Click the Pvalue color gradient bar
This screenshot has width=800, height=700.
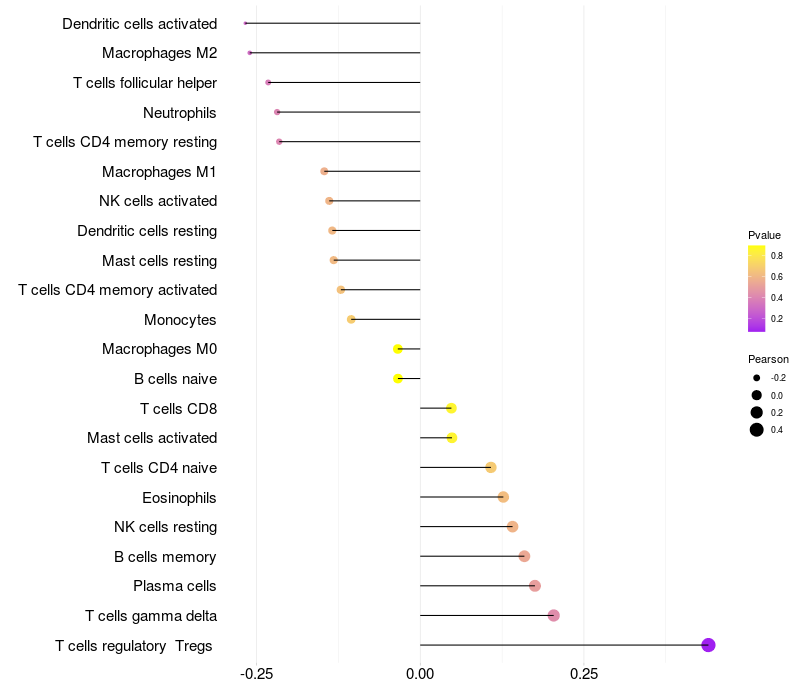pos(756,288)
